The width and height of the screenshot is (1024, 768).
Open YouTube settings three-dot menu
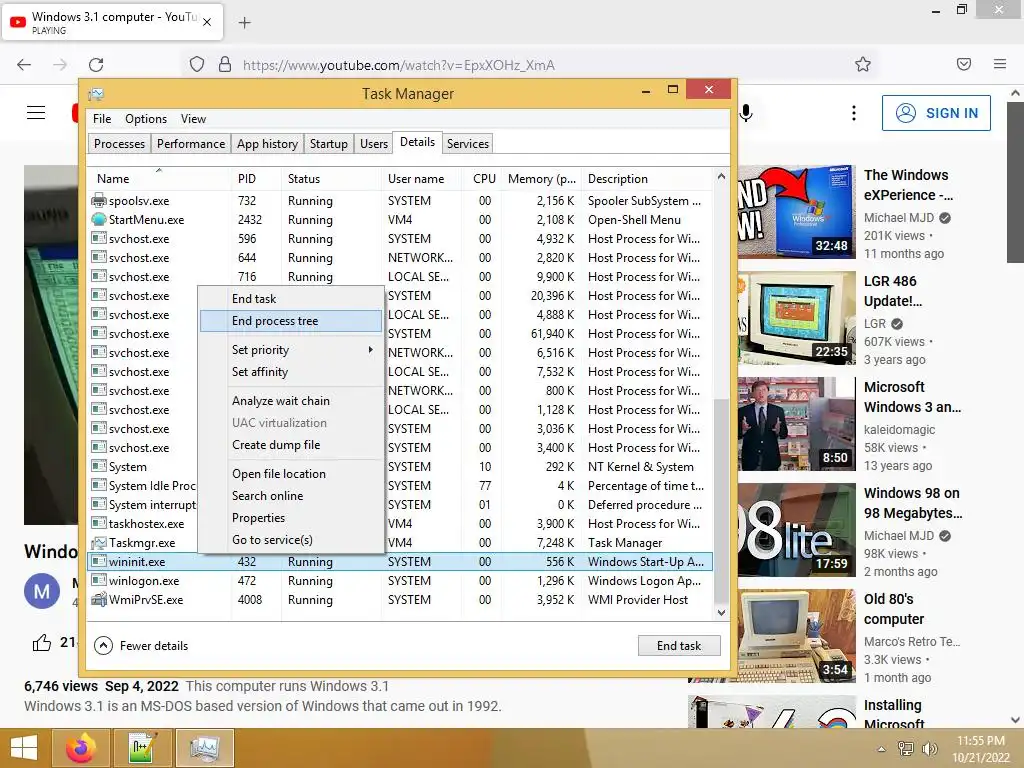coord(854,113)
